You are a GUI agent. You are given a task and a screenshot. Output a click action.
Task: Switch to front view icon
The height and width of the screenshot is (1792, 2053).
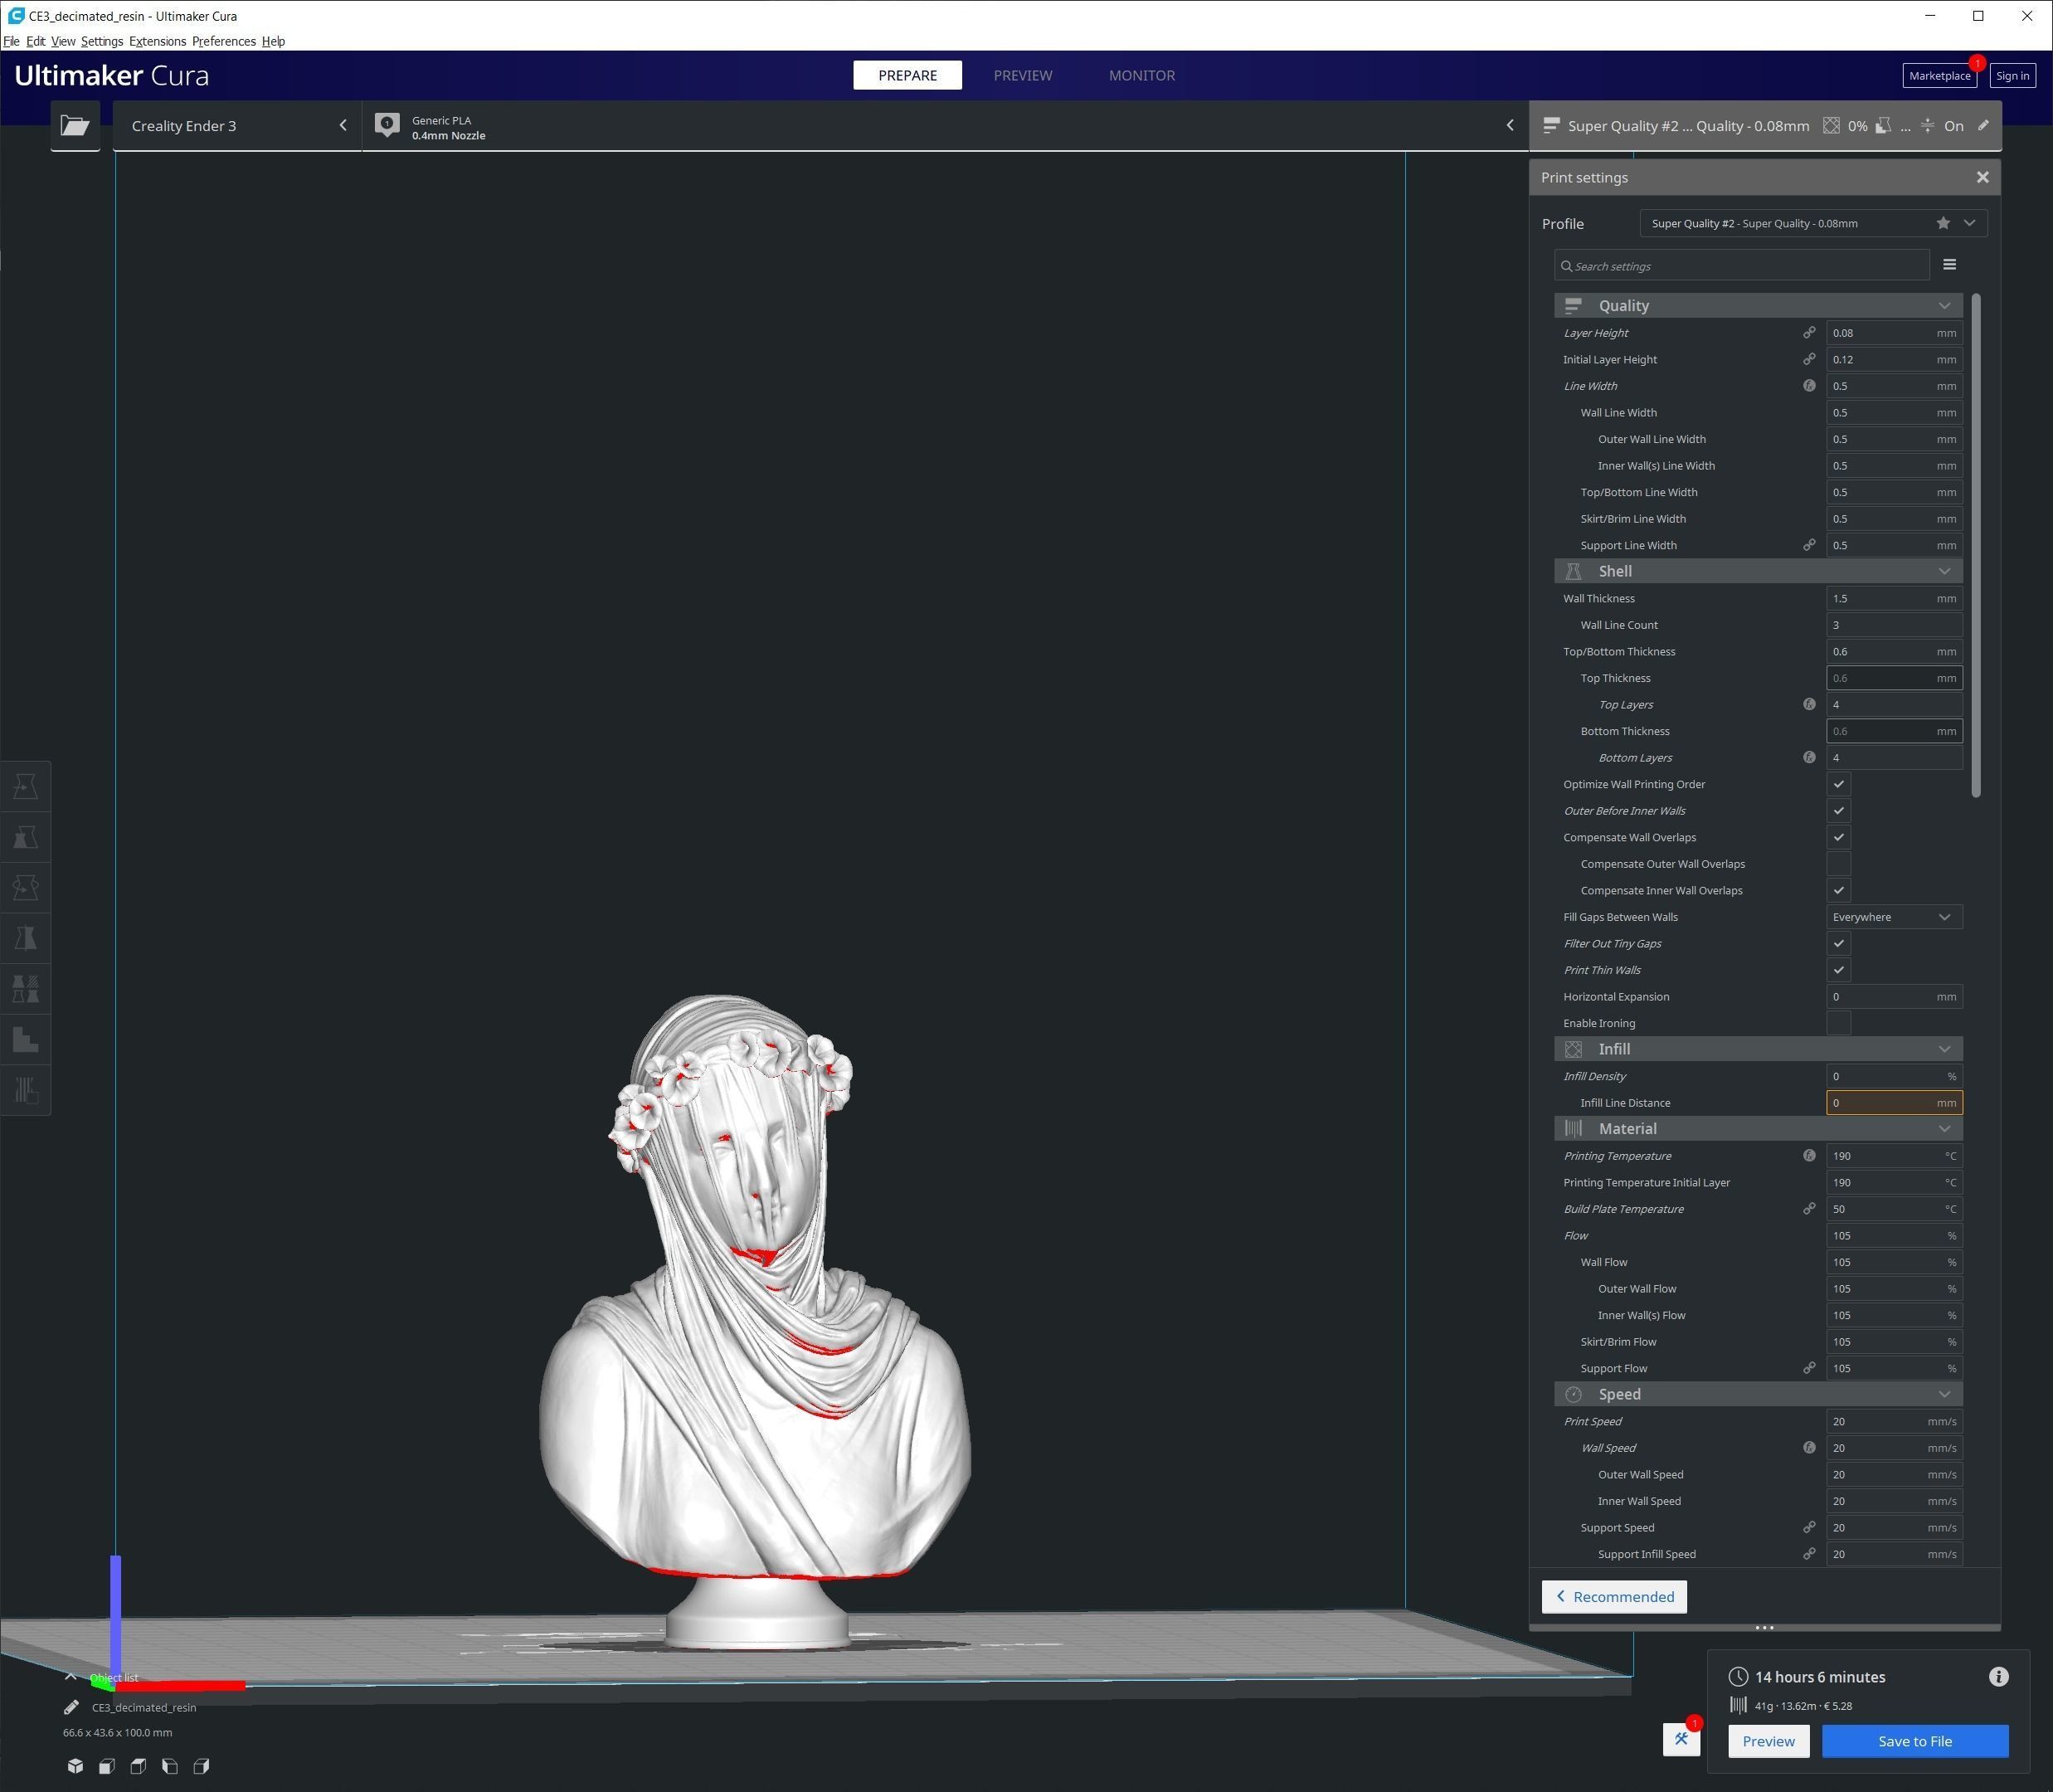click(107, 1766)
